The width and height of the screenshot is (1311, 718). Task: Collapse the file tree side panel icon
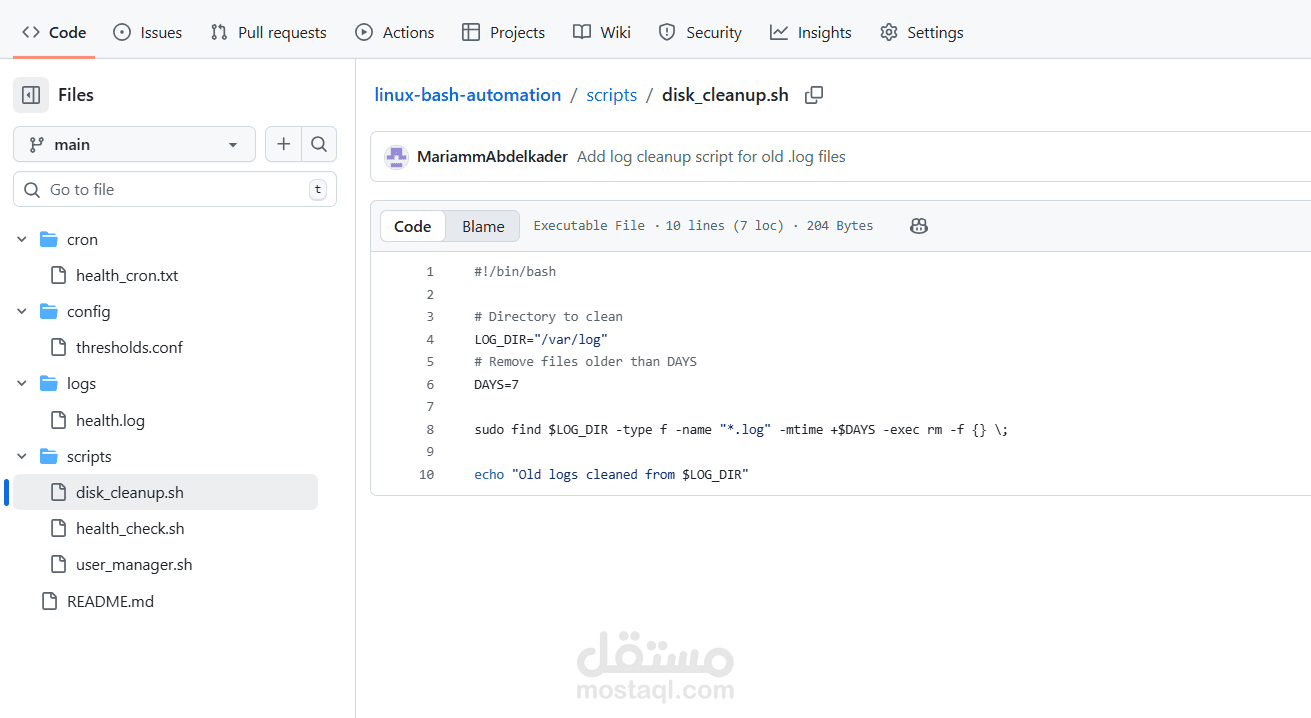[31, 95]
